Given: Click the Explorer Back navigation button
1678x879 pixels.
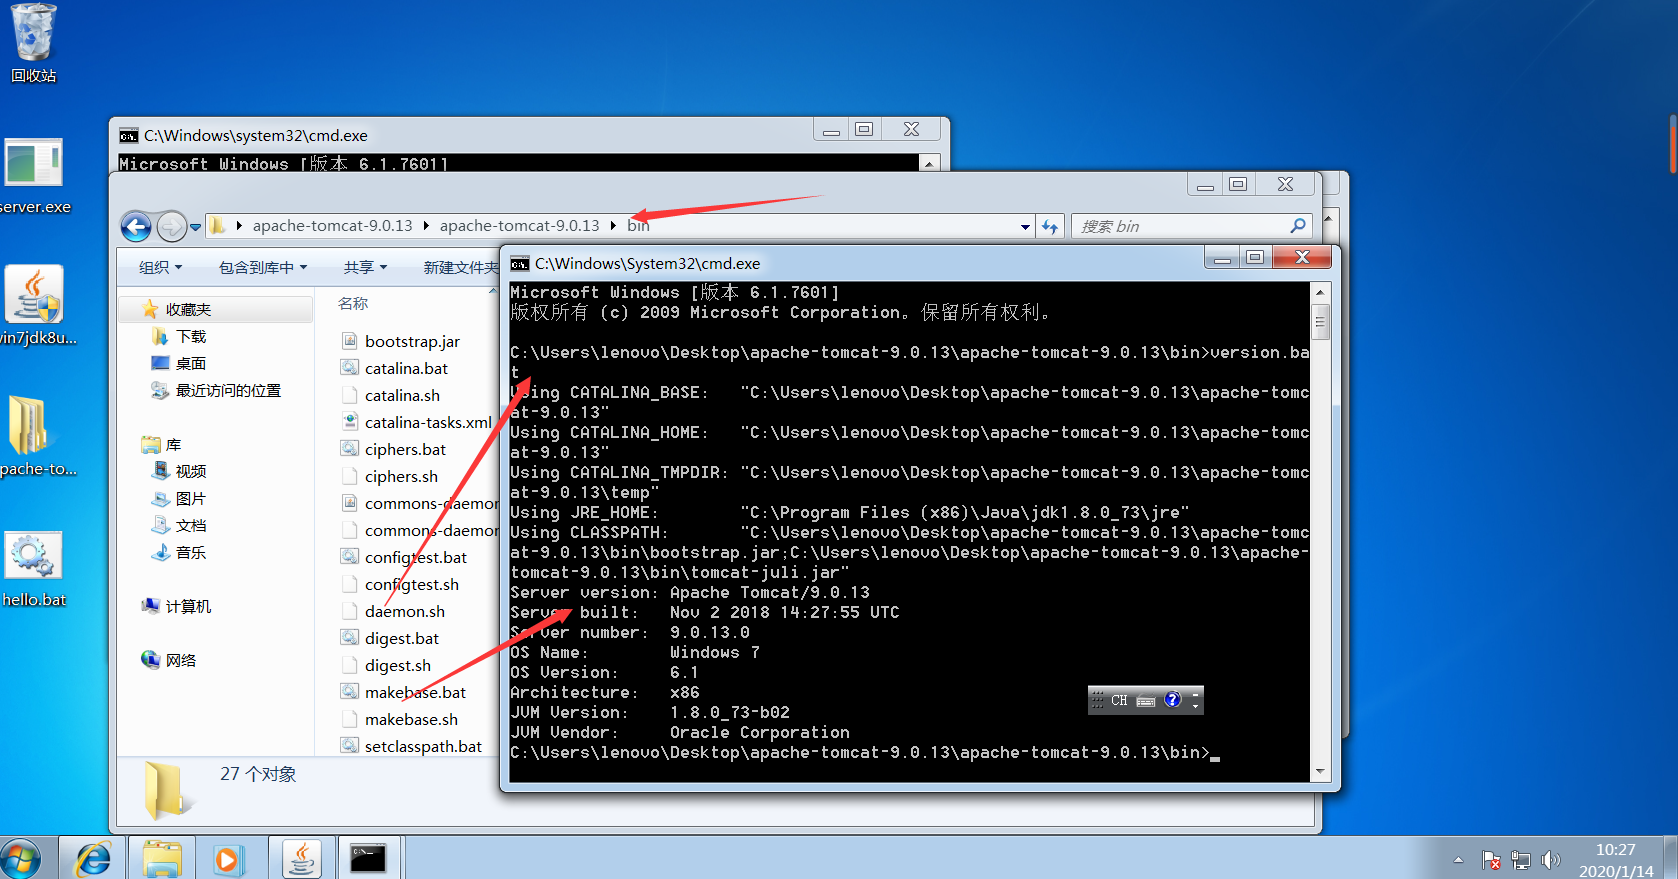Looking at the screenshot, I should [136, 227].
